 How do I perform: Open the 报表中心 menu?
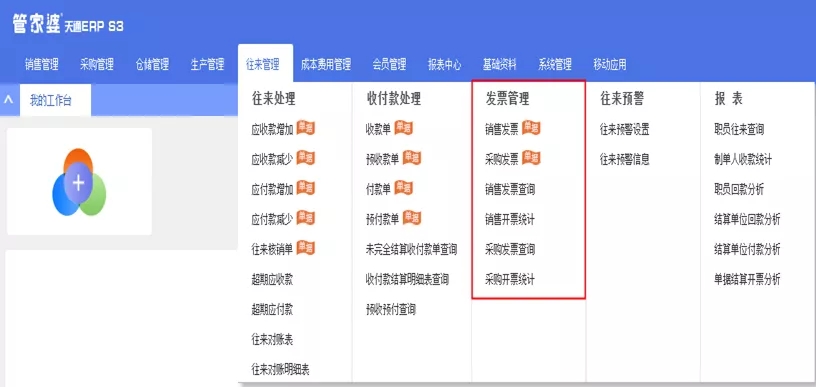click(x=444, y=64)
